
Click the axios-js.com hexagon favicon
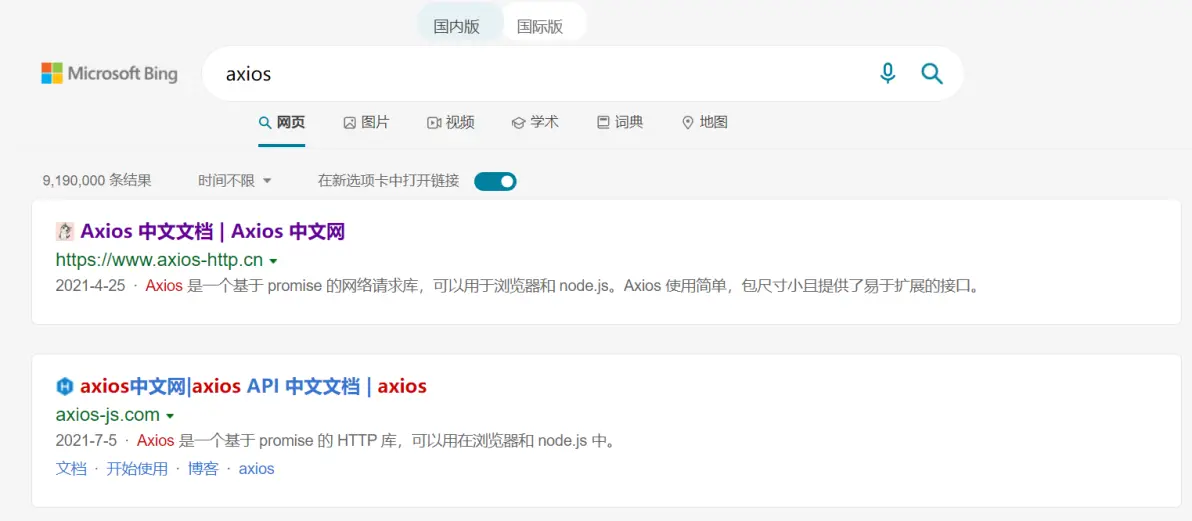pos(65,387)
